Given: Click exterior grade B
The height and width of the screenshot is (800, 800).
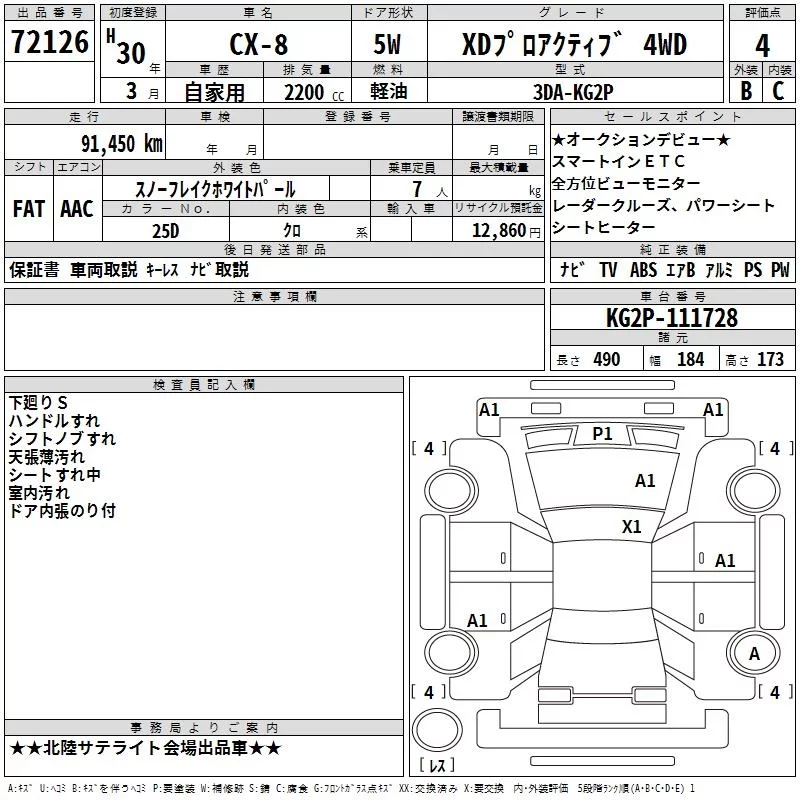Looking at the screenshot, I should [746, 91].
